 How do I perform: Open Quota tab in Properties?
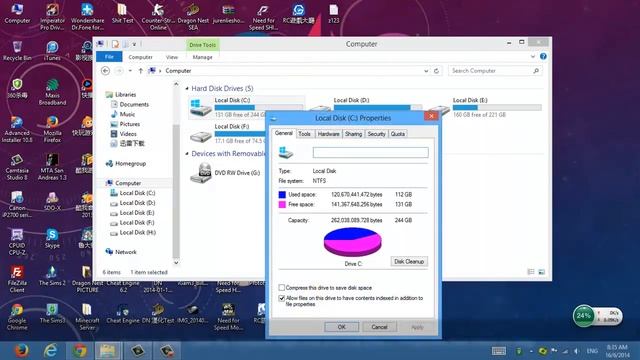[398, 134]
